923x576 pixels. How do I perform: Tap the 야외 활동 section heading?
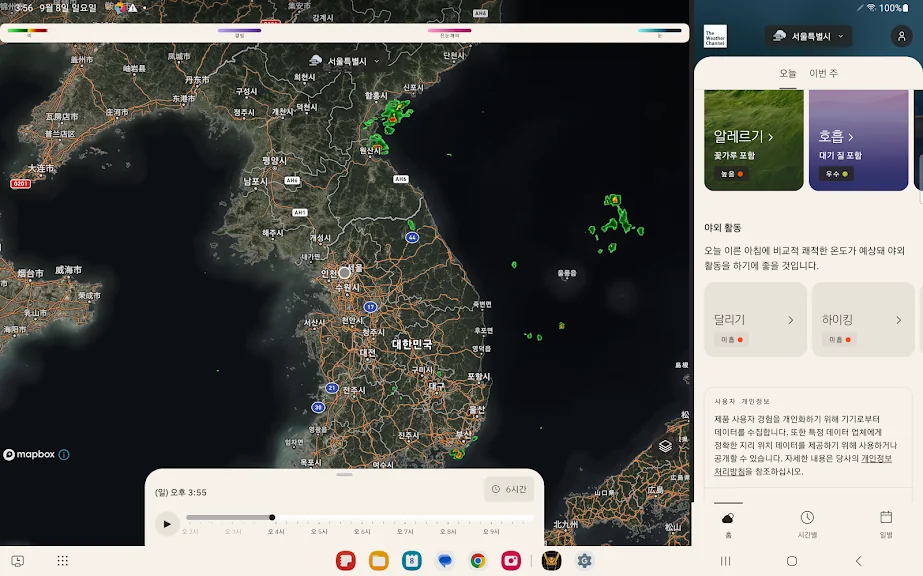[x=723, y=227]
